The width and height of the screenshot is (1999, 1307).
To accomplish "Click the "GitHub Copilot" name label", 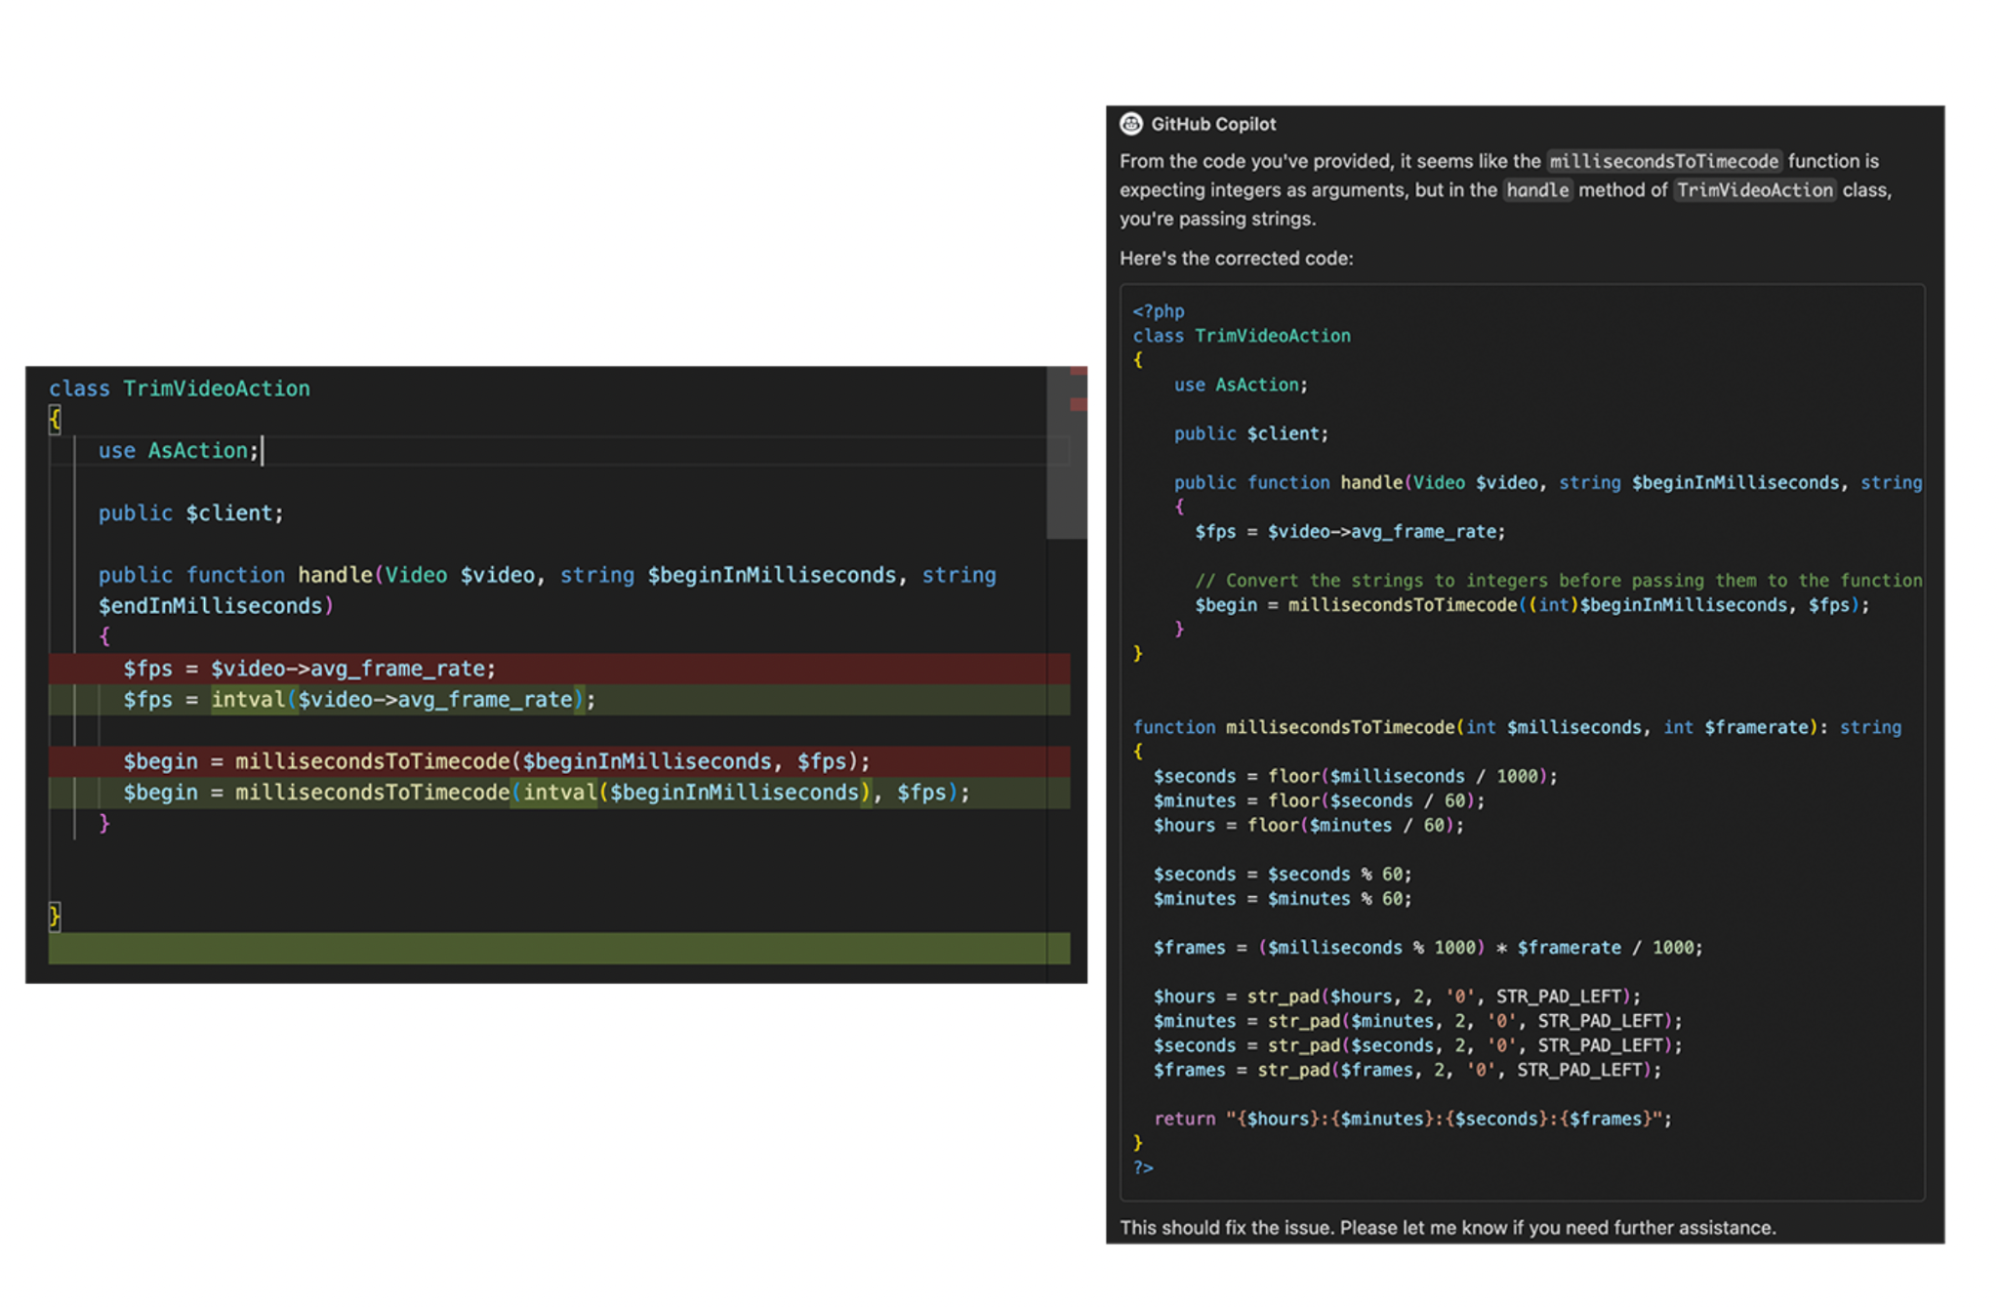I will point(1213,124).
